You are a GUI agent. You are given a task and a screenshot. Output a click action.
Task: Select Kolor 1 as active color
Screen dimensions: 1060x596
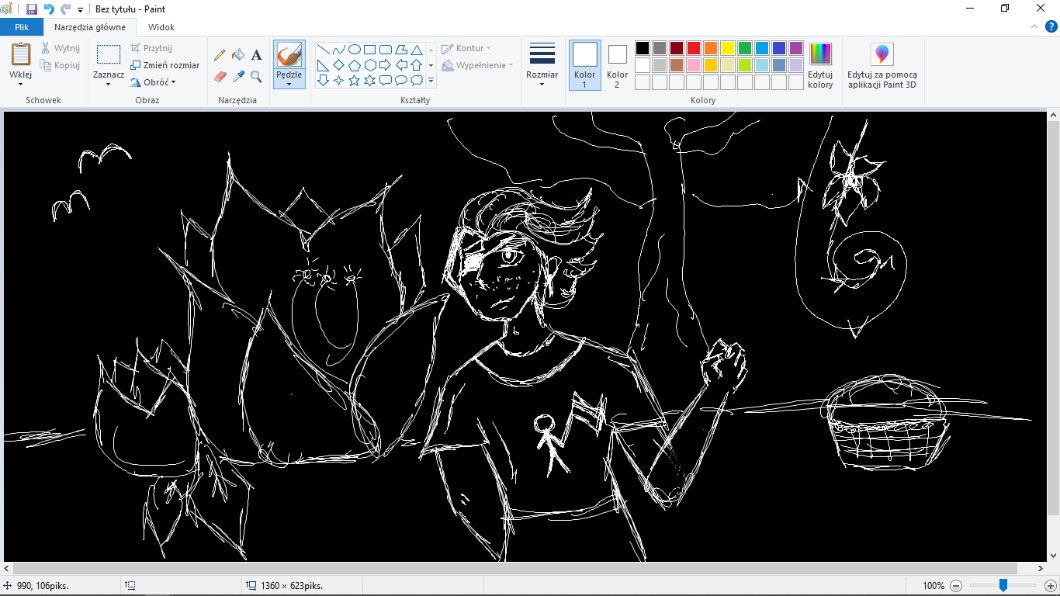(x=585, y=66)
